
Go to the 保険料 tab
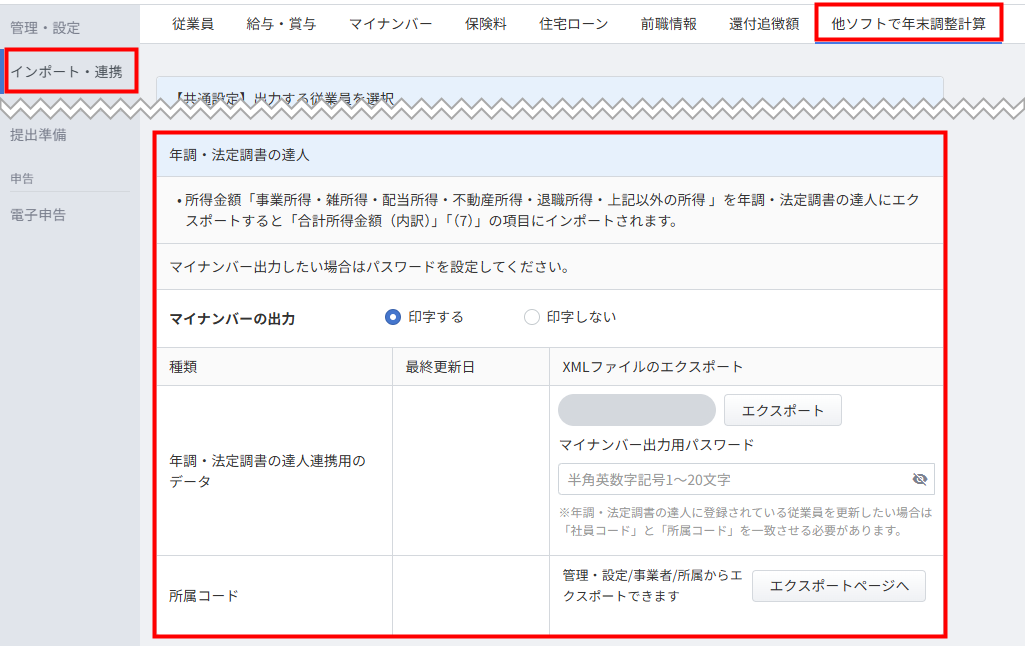point(486,24)
